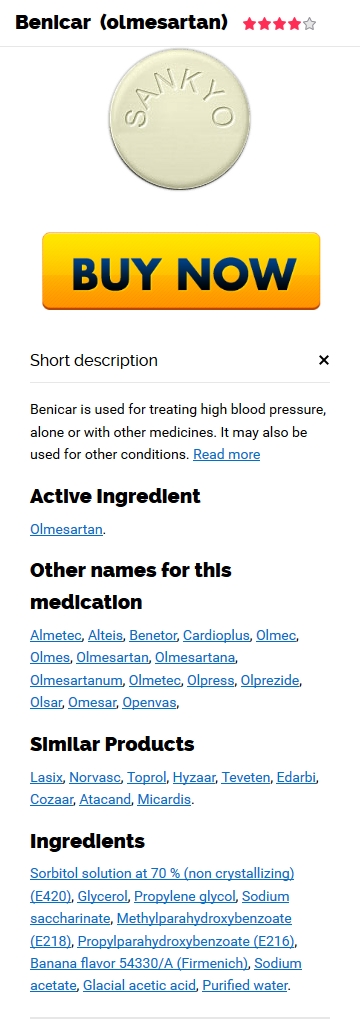This screenshot has width=360, height=1019.
Task: Close the Short description section
Action: 324,360
